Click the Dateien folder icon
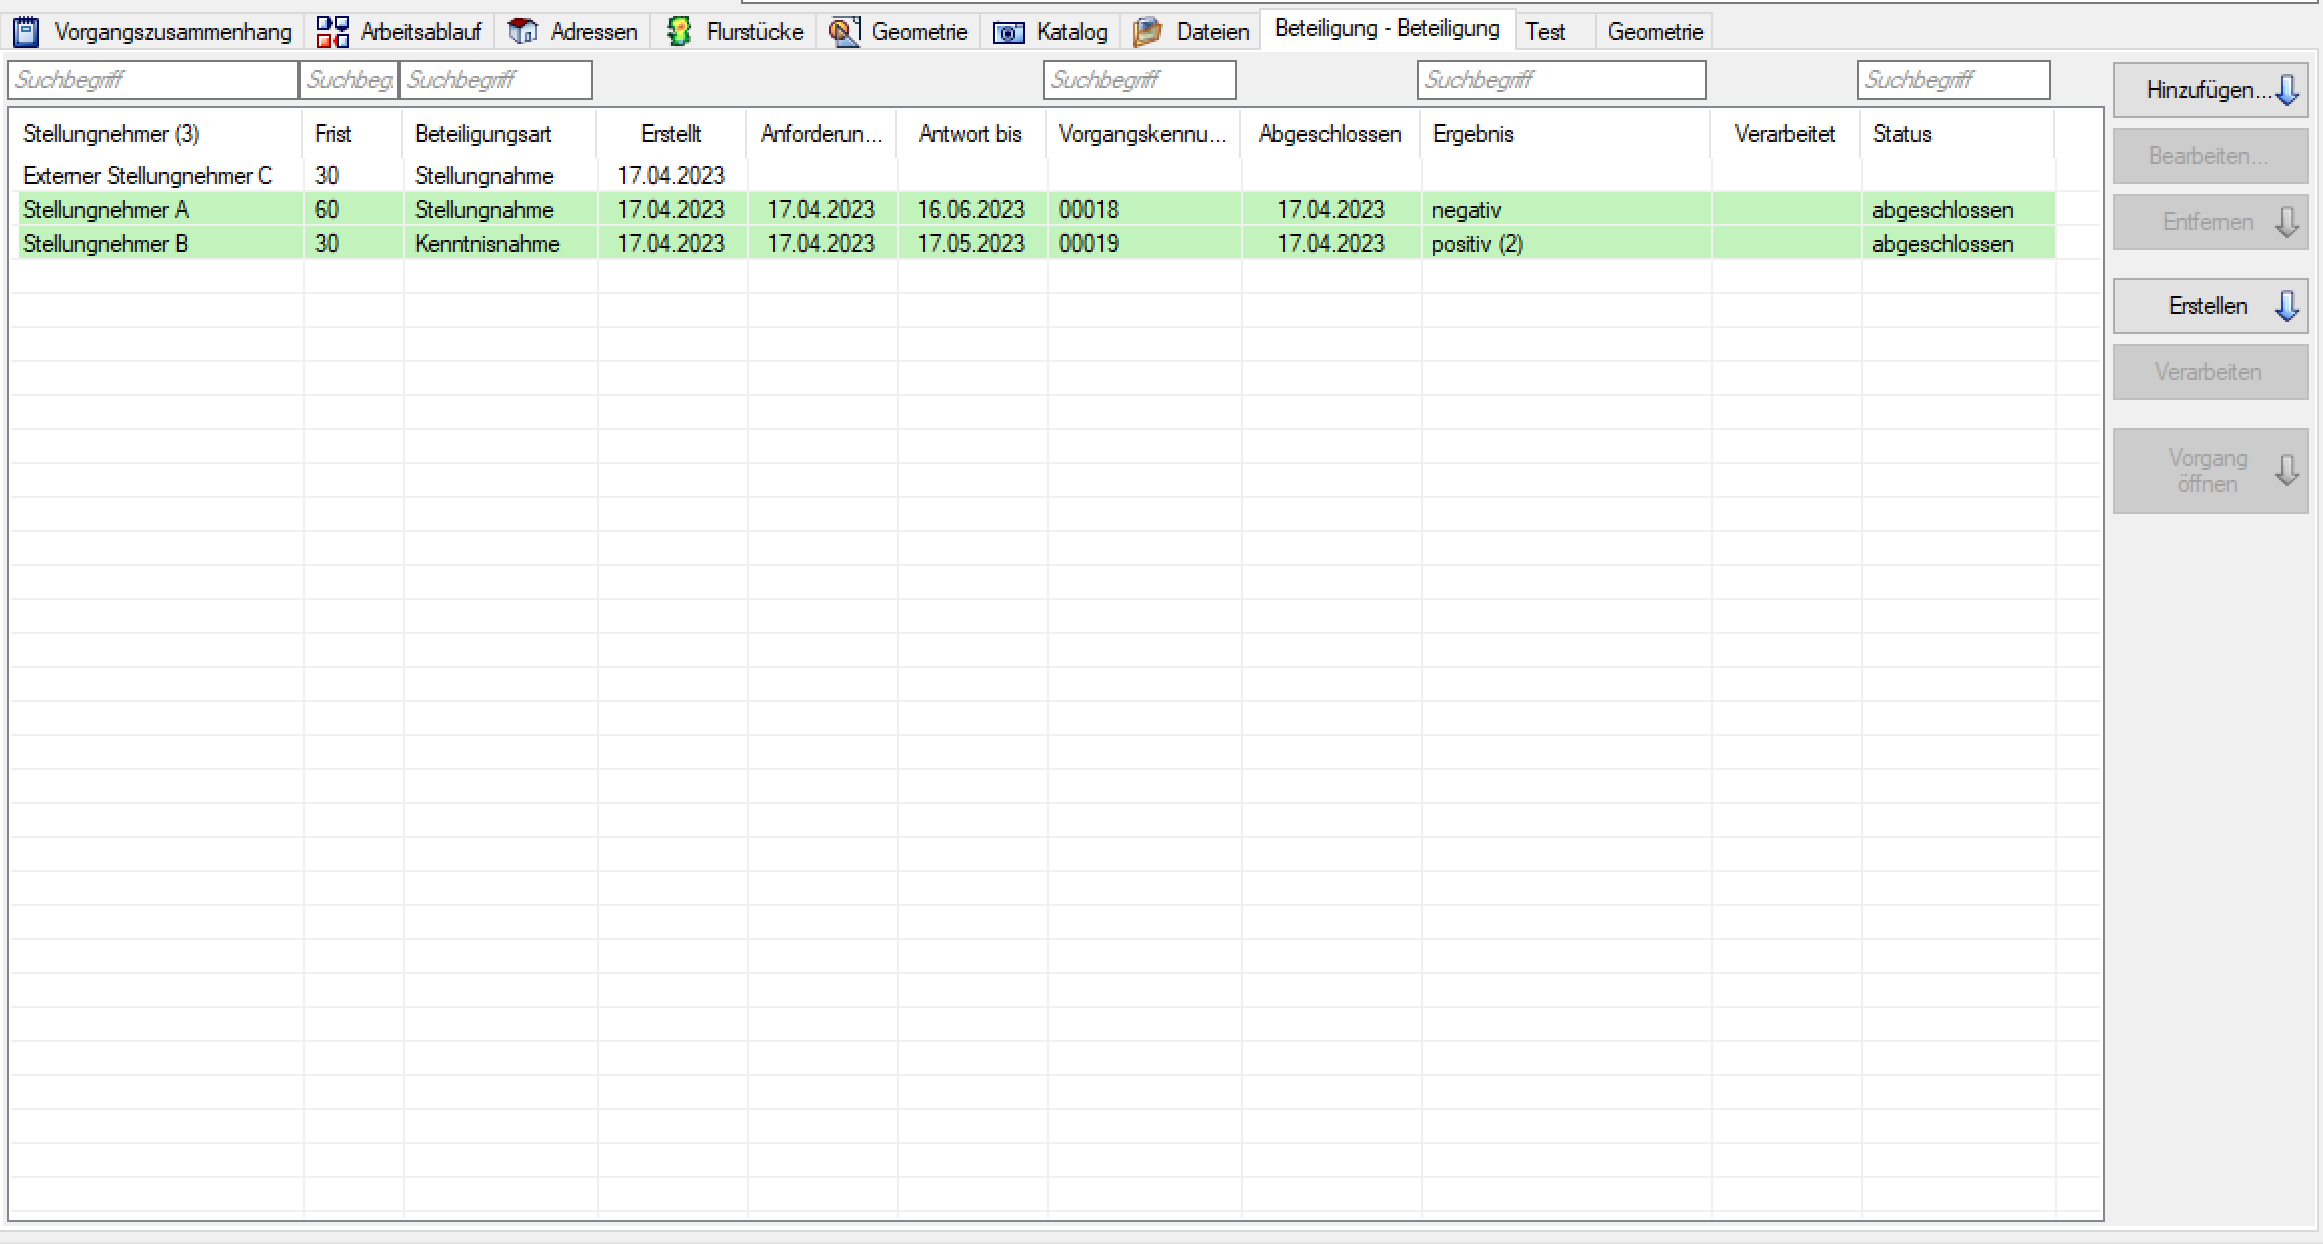Image resolution: width=2323 pixels, height=1244 pixels. point(1147,32)
